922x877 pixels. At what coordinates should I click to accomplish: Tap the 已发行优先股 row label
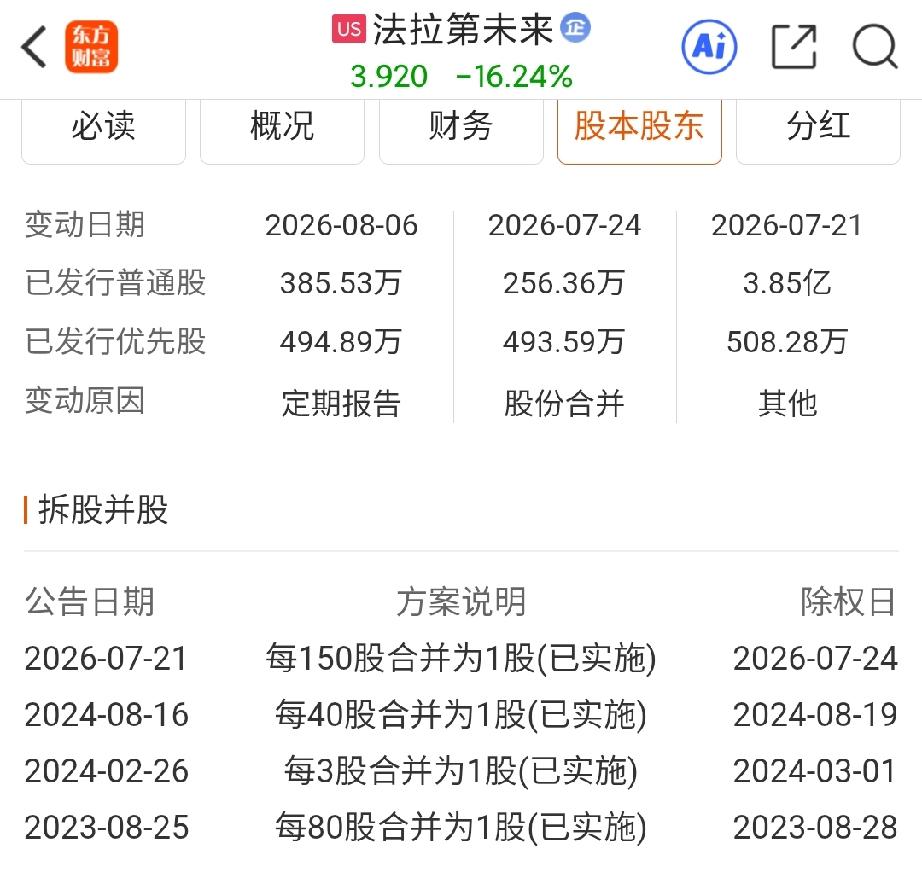[x=115, y=341]
